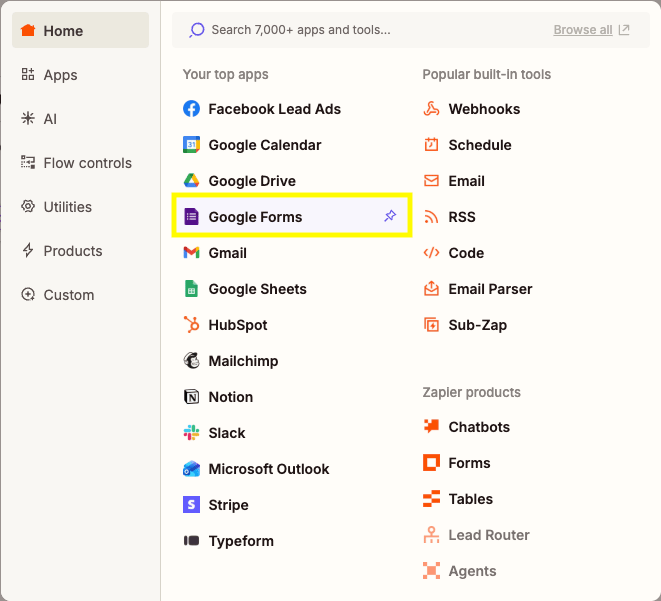The height and width of the screenshot is (601, 661).
Task: Click the Webhooks label
Action: [x=484, y=109]
